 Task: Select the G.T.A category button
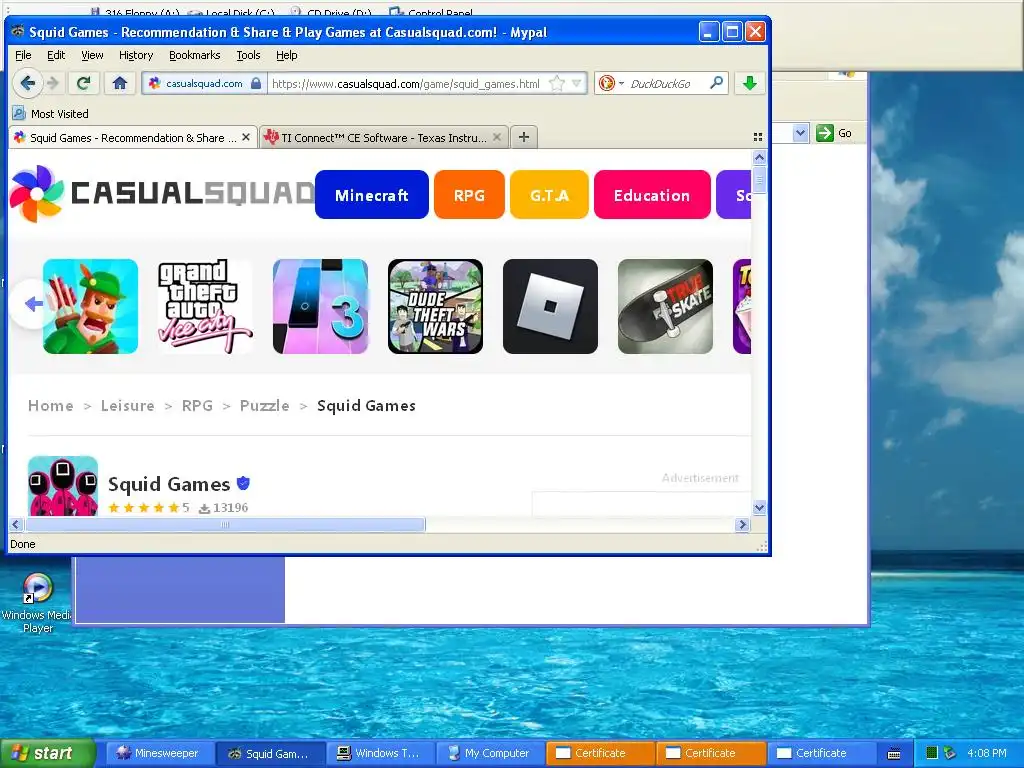click(549, 195)
